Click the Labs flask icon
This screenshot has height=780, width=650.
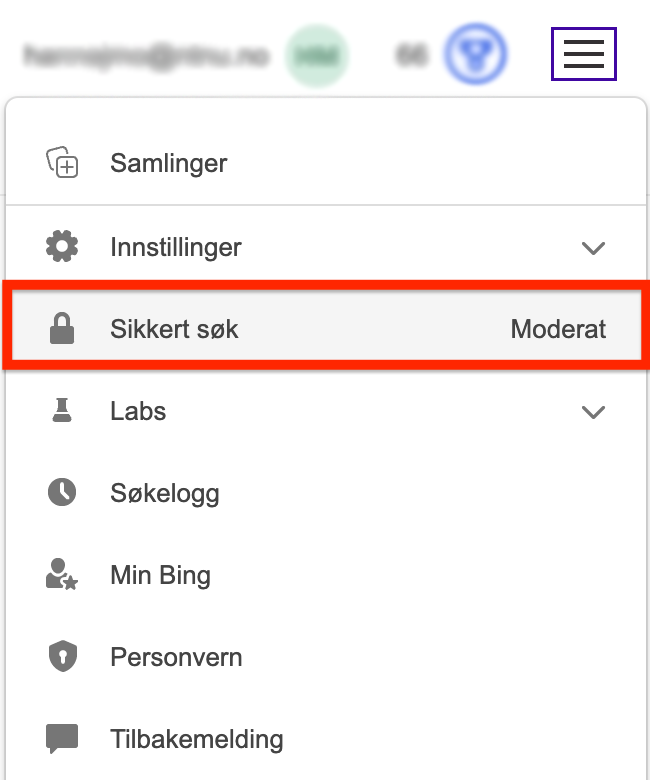point(62,410)
